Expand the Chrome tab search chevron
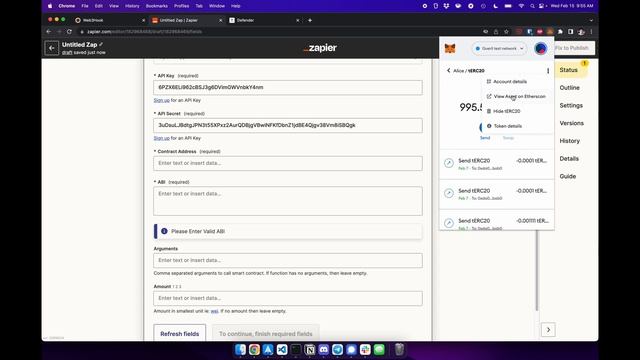Image resolution: width=640 pixels, height=360 pixels. [x=591, y=20]
